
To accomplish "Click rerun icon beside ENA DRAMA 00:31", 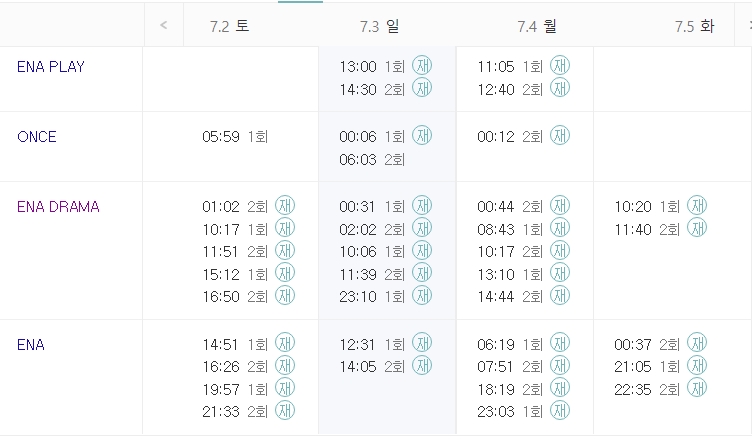I will [422, 205].
